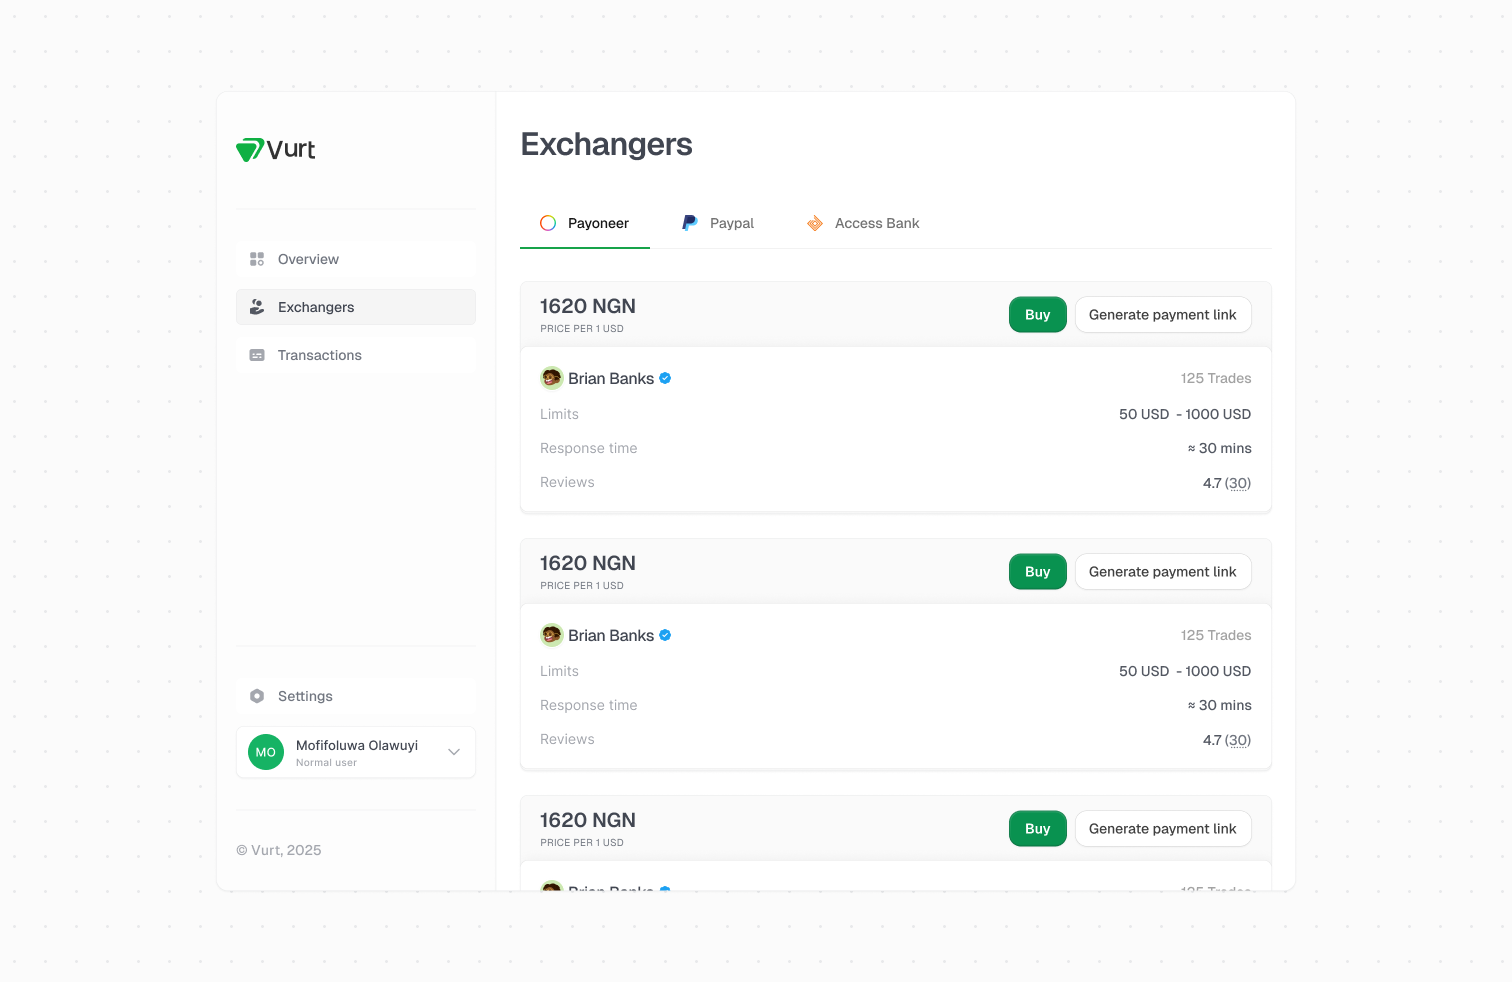Click verified badge in second Brian Banks card
Screen dimensions: 1512x982
click(x=665, y=635)
